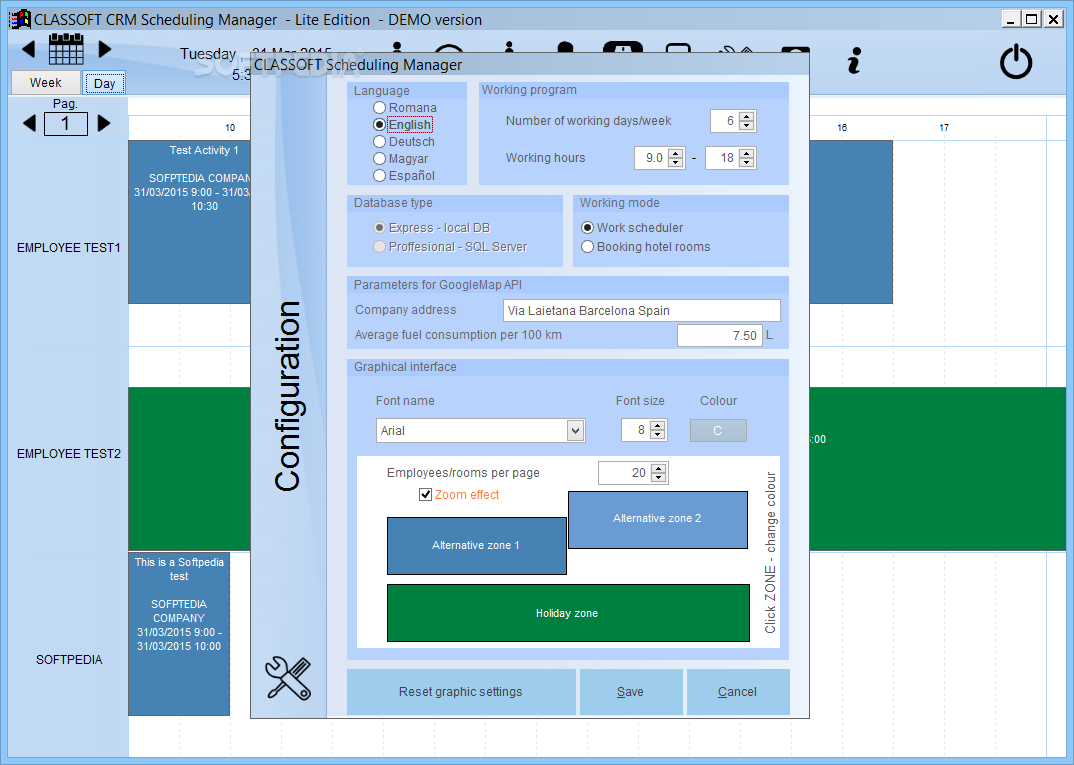The image size is (1074, 765).
Task: Go to previous date with left arrow beside calendar
Action: [29, 49]
